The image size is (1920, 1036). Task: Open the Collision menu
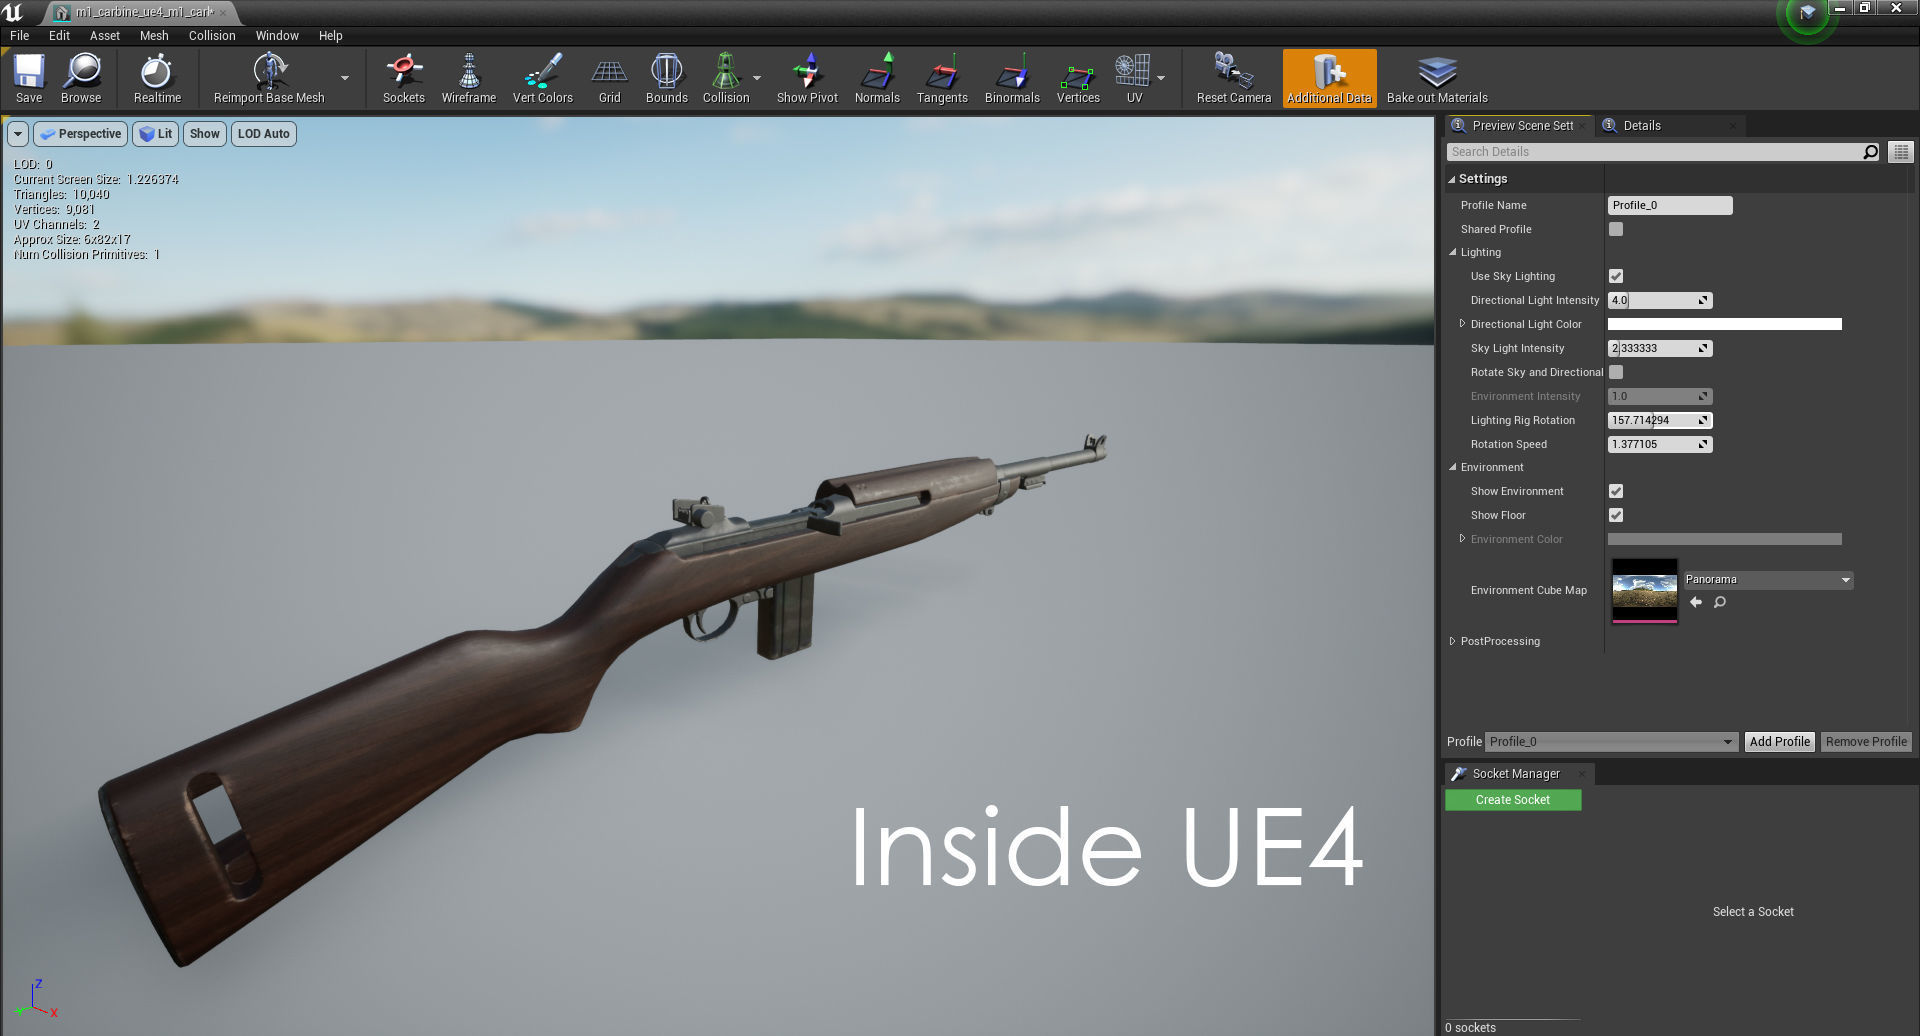[212, 35]
